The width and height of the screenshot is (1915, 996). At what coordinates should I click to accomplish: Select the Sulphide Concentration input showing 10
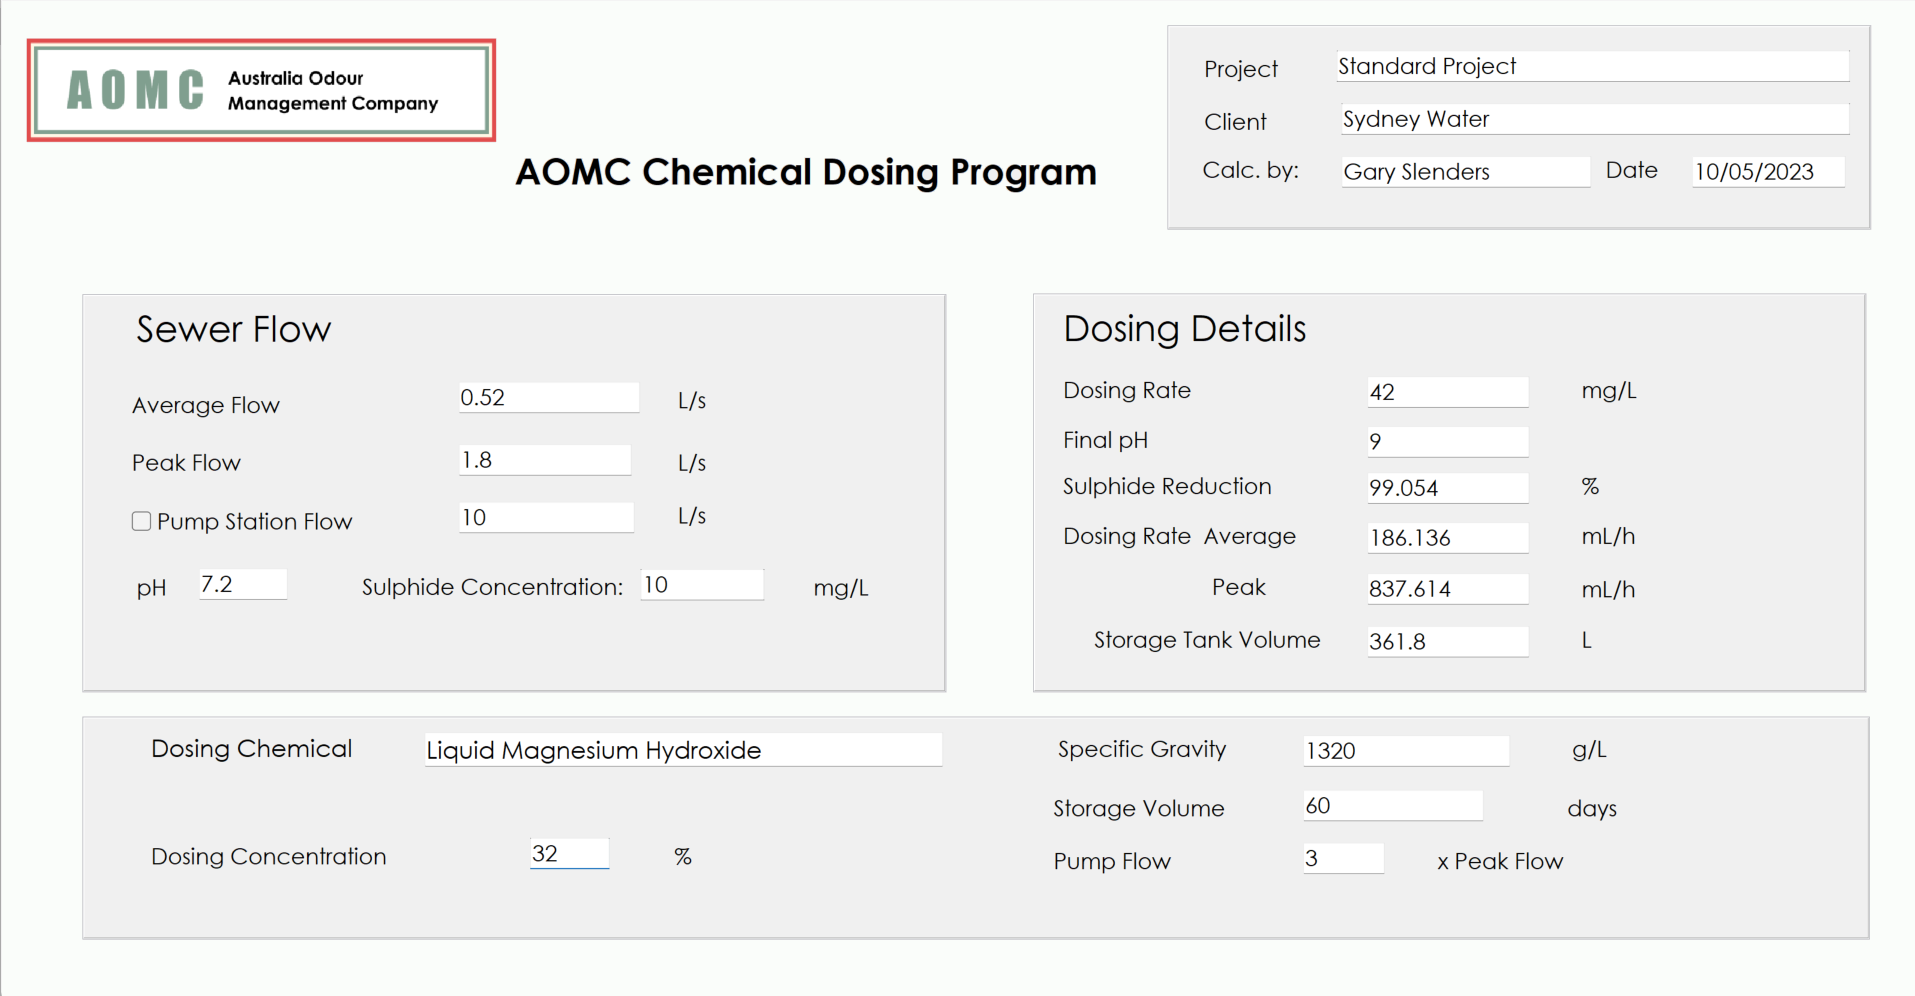701,584
